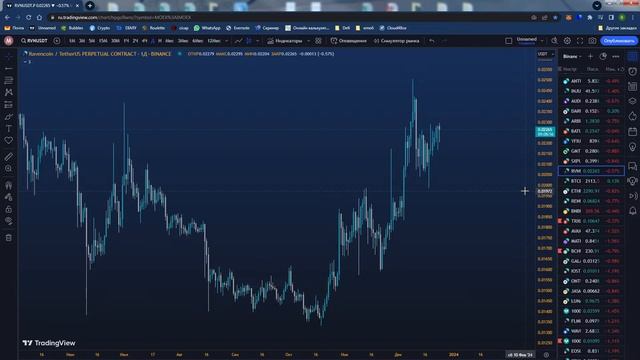Click the trash remove drawings icon
This screenshot has width=640, height=360.
point(9,238)
